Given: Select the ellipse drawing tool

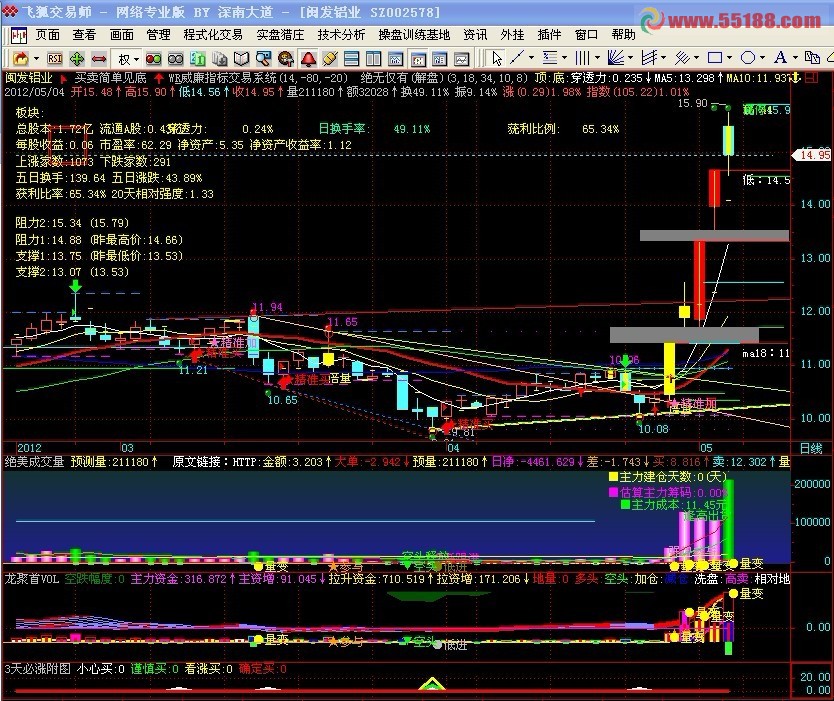Looking at the screenshot, I should pyautogui.click(x=749, y=60).
